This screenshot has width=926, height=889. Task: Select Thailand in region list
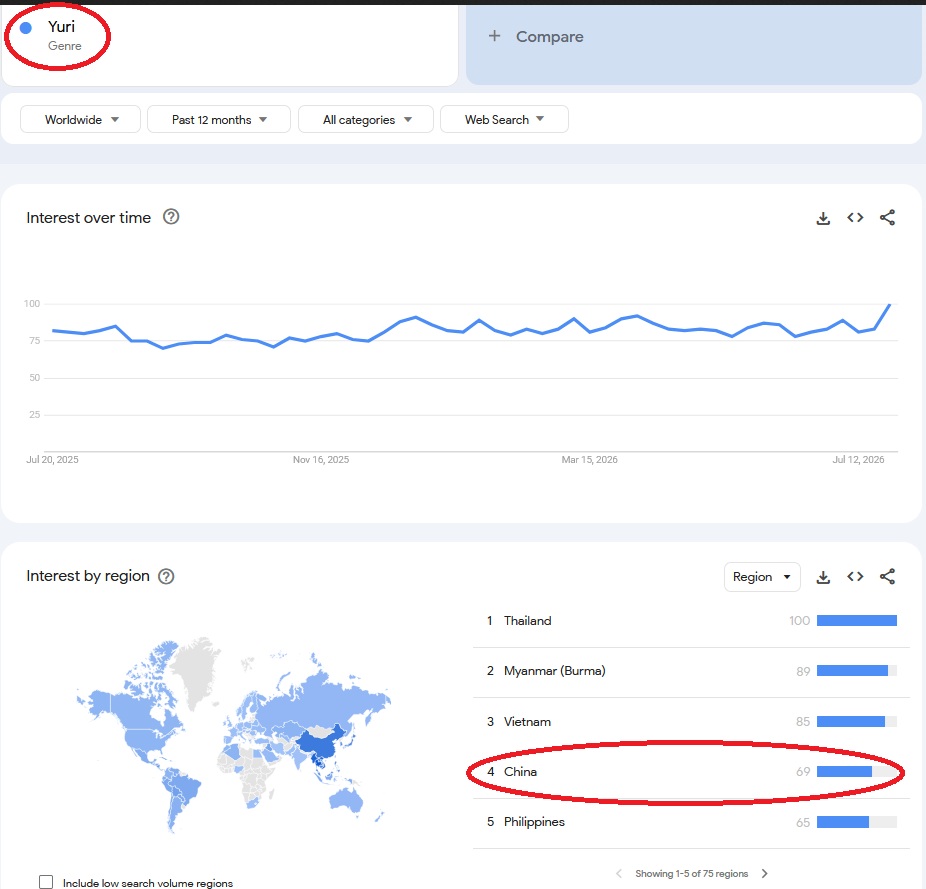(691, 621)
